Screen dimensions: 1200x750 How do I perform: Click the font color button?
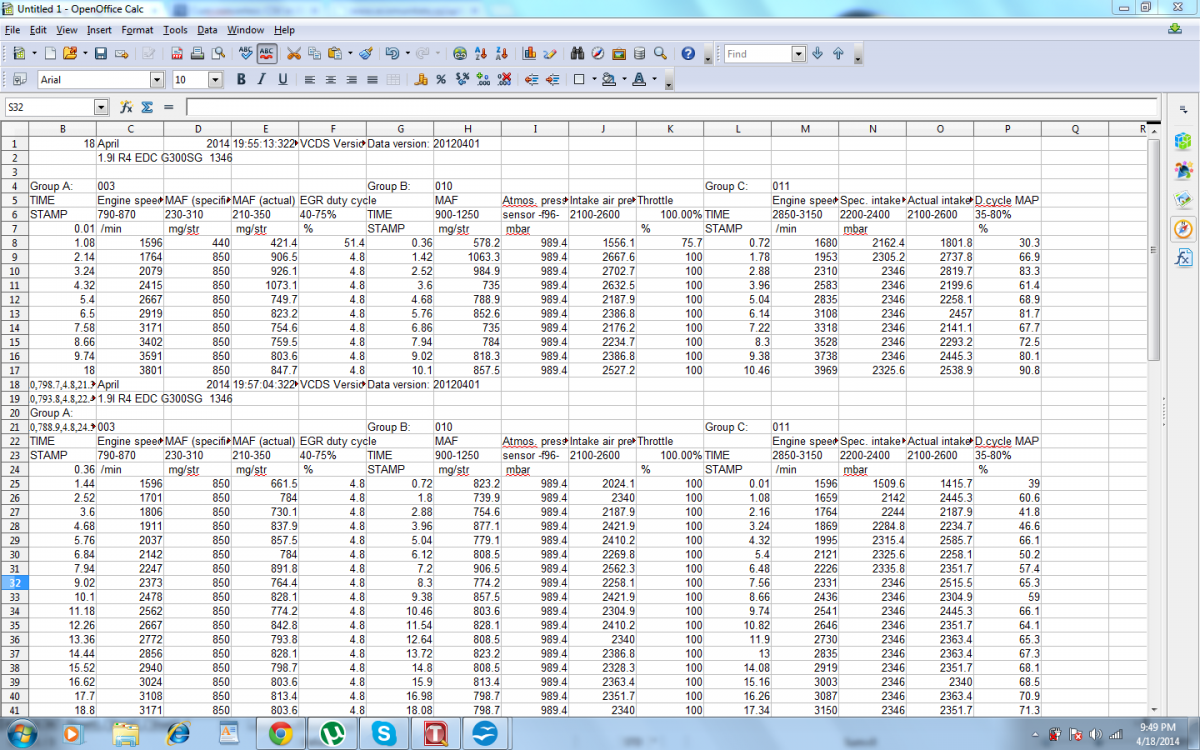click(x=639, y=79)
